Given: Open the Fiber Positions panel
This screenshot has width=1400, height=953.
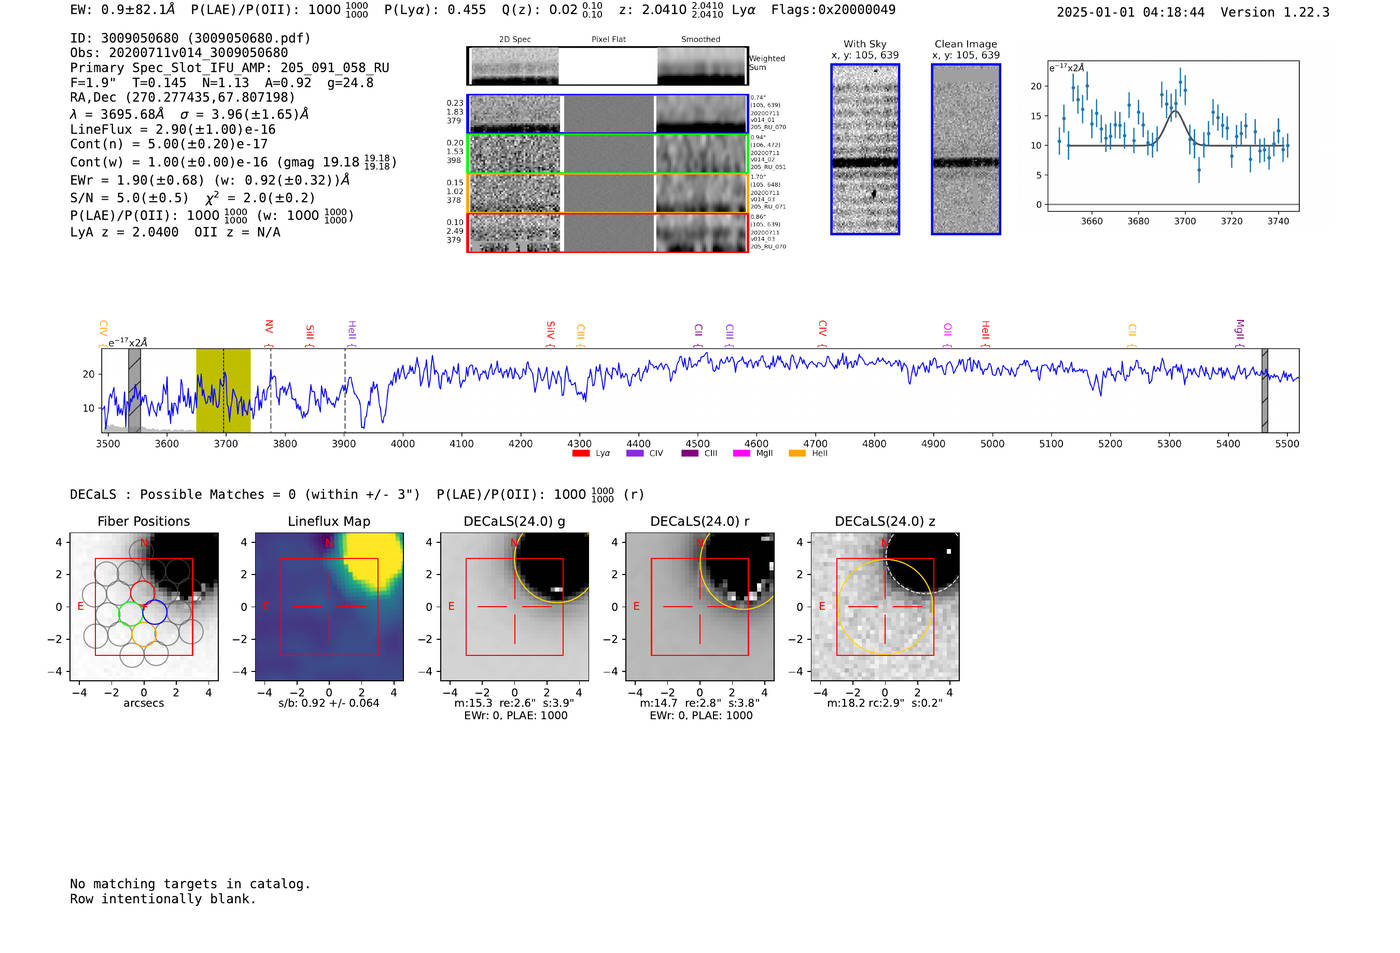Looking at the screenshot, I should [x=144, y=607].
